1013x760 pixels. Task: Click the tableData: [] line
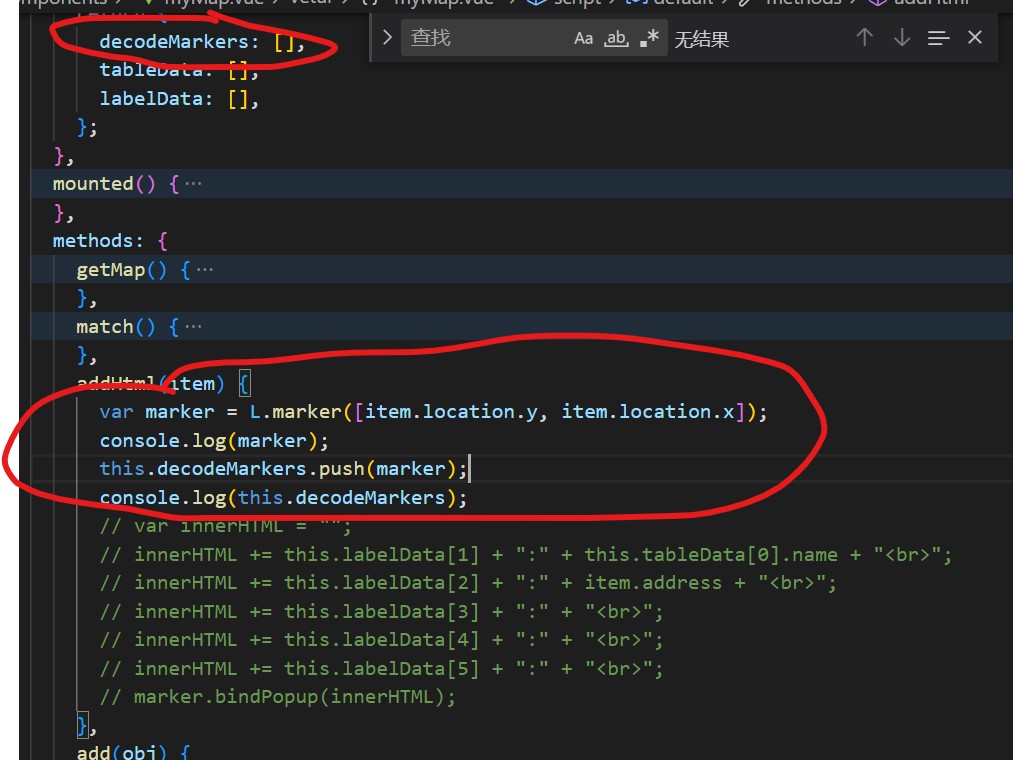point(179,70)
